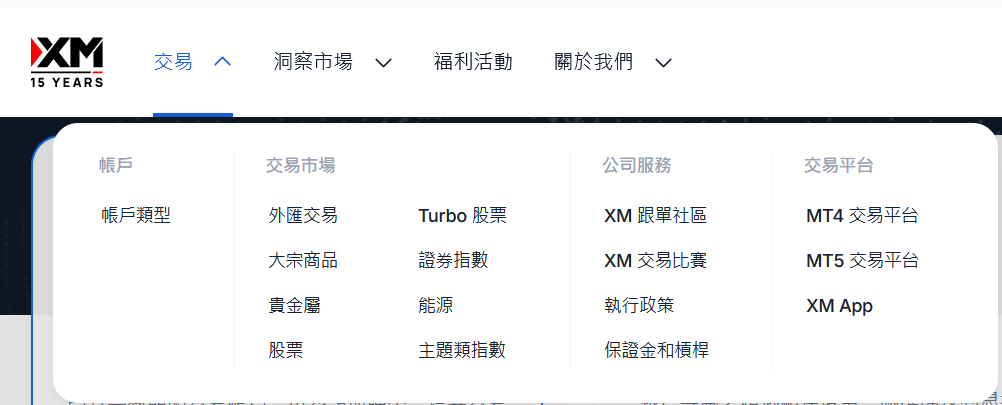
Task: View 執行政策 page
Action: pos(639,305)
